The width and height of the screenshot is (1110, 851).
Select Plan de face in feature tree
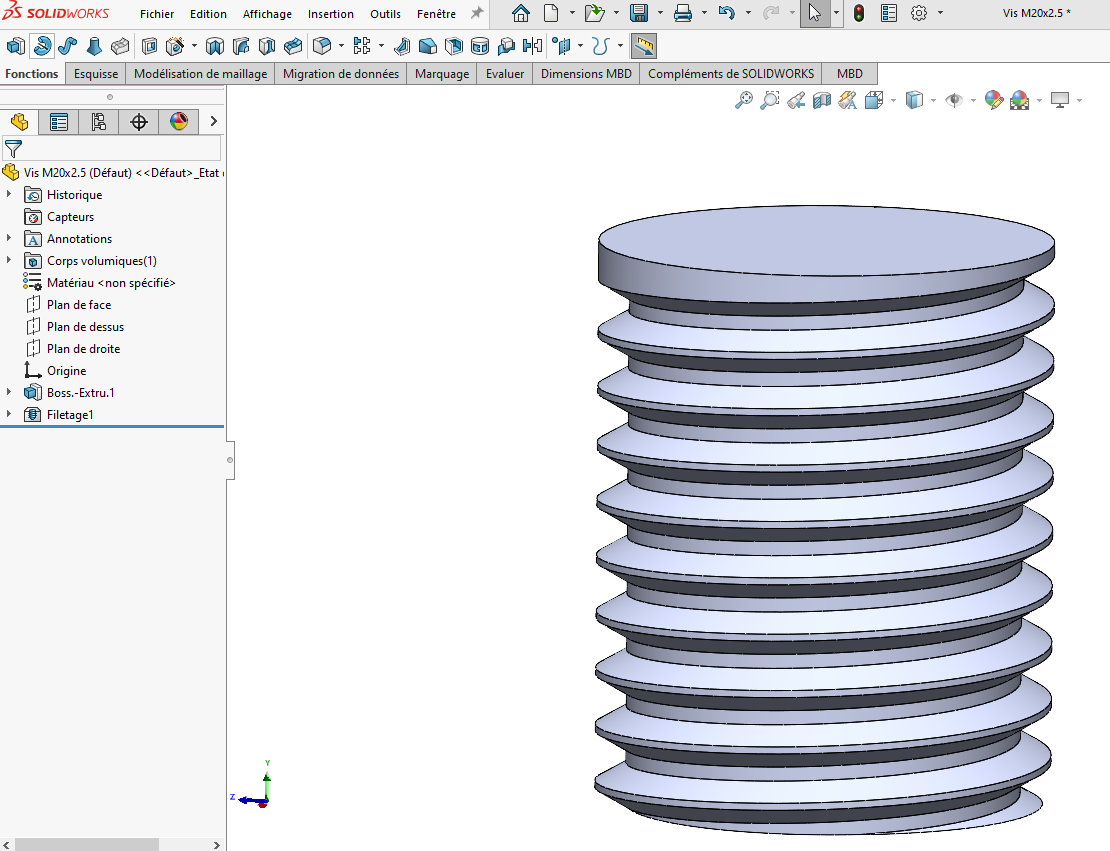click(x=78, y=305)
